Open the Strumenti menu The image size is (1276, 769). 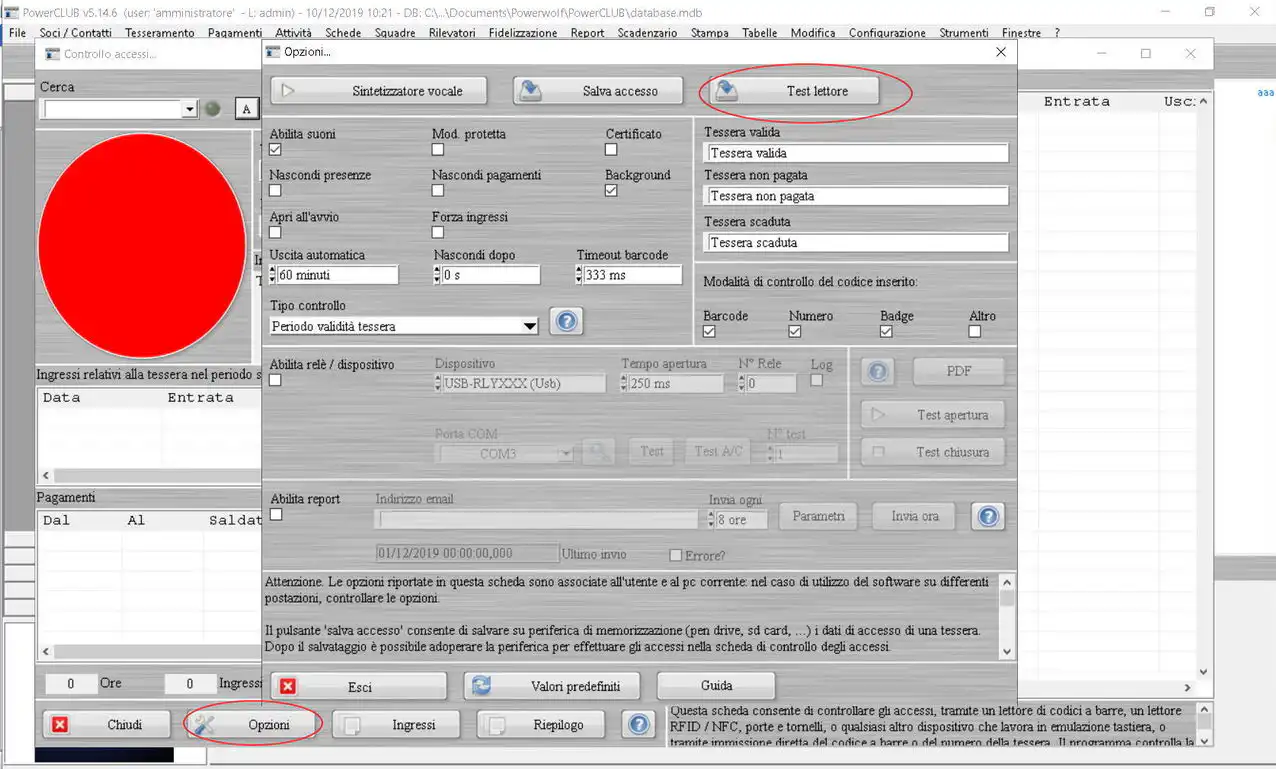964,33
